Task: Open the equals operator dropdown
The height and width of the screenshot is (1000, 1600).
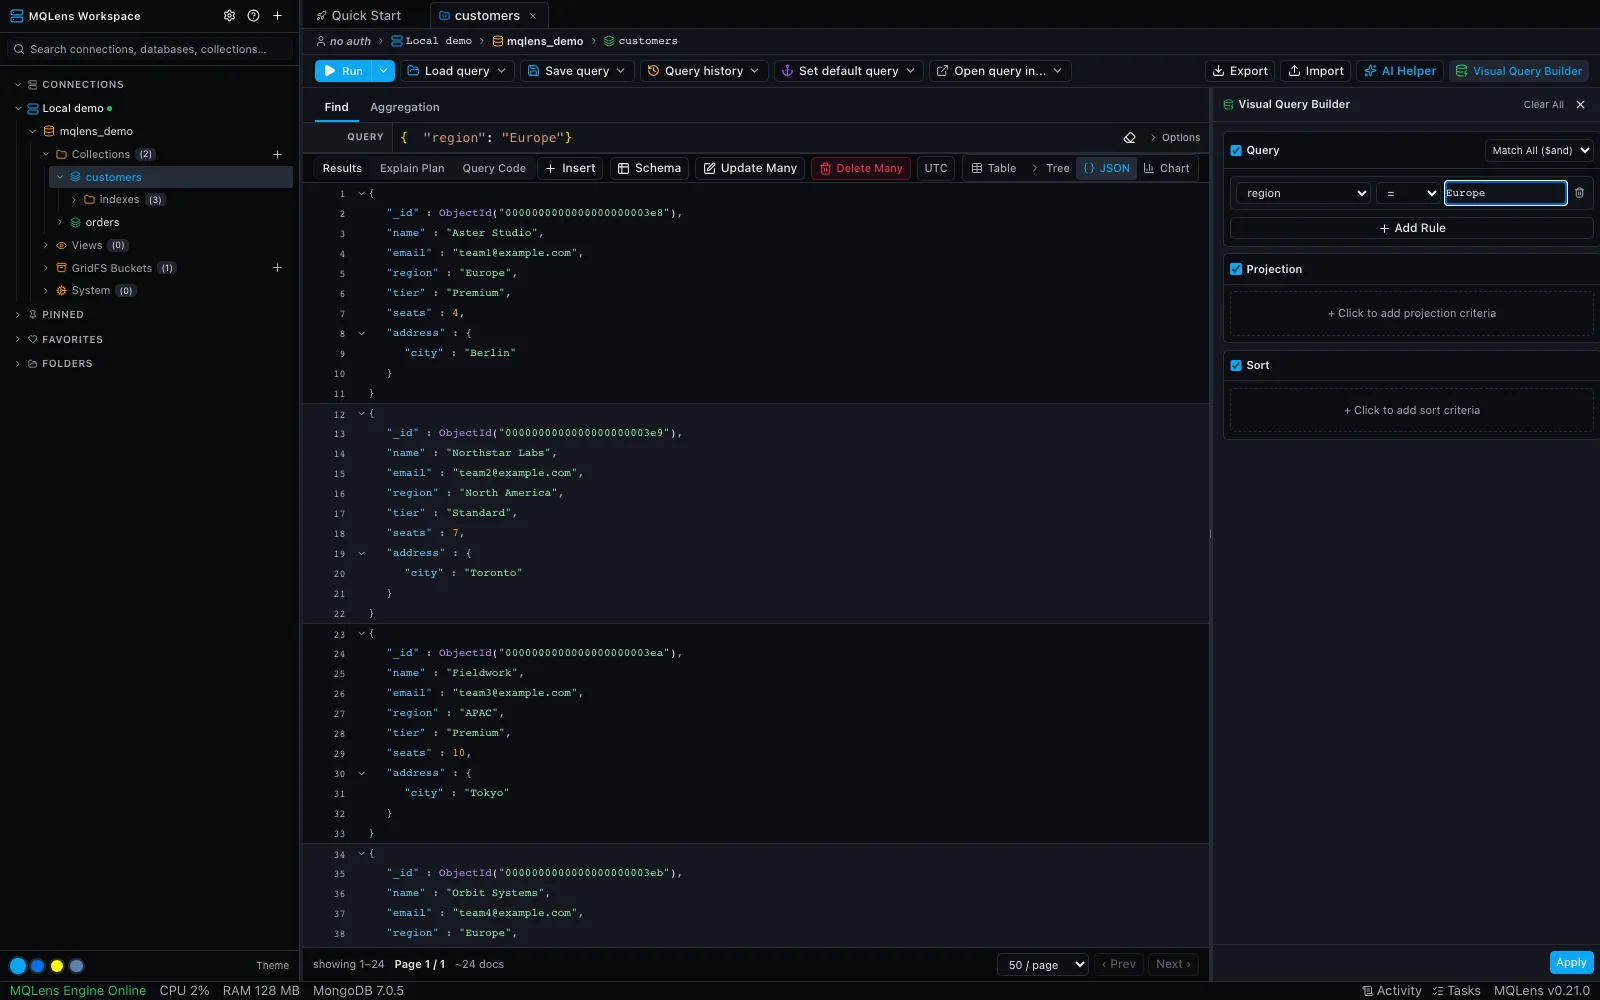Action: point(1408,193)
